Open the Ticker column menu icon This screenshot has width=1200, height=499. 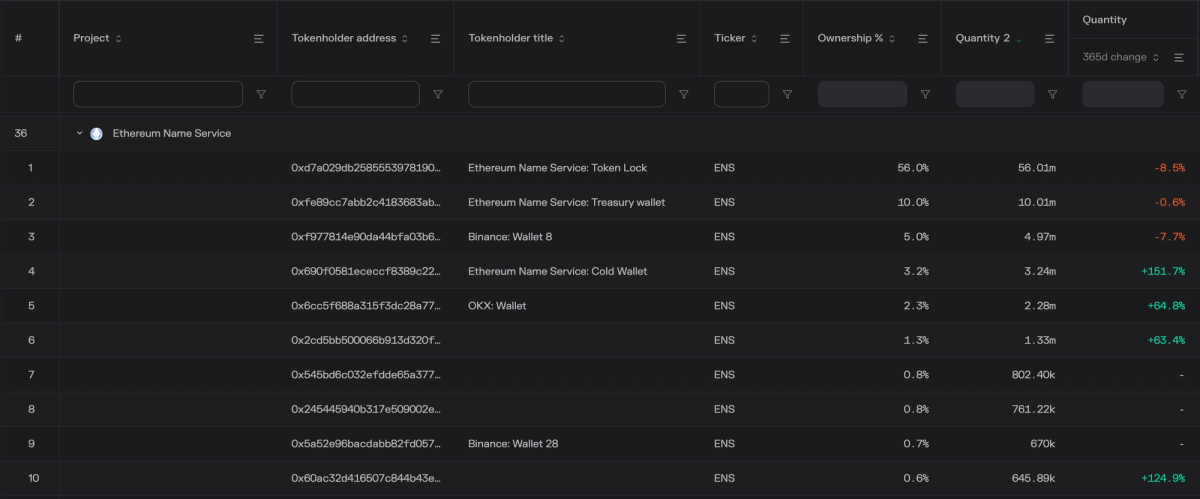(x=785, y=38)
